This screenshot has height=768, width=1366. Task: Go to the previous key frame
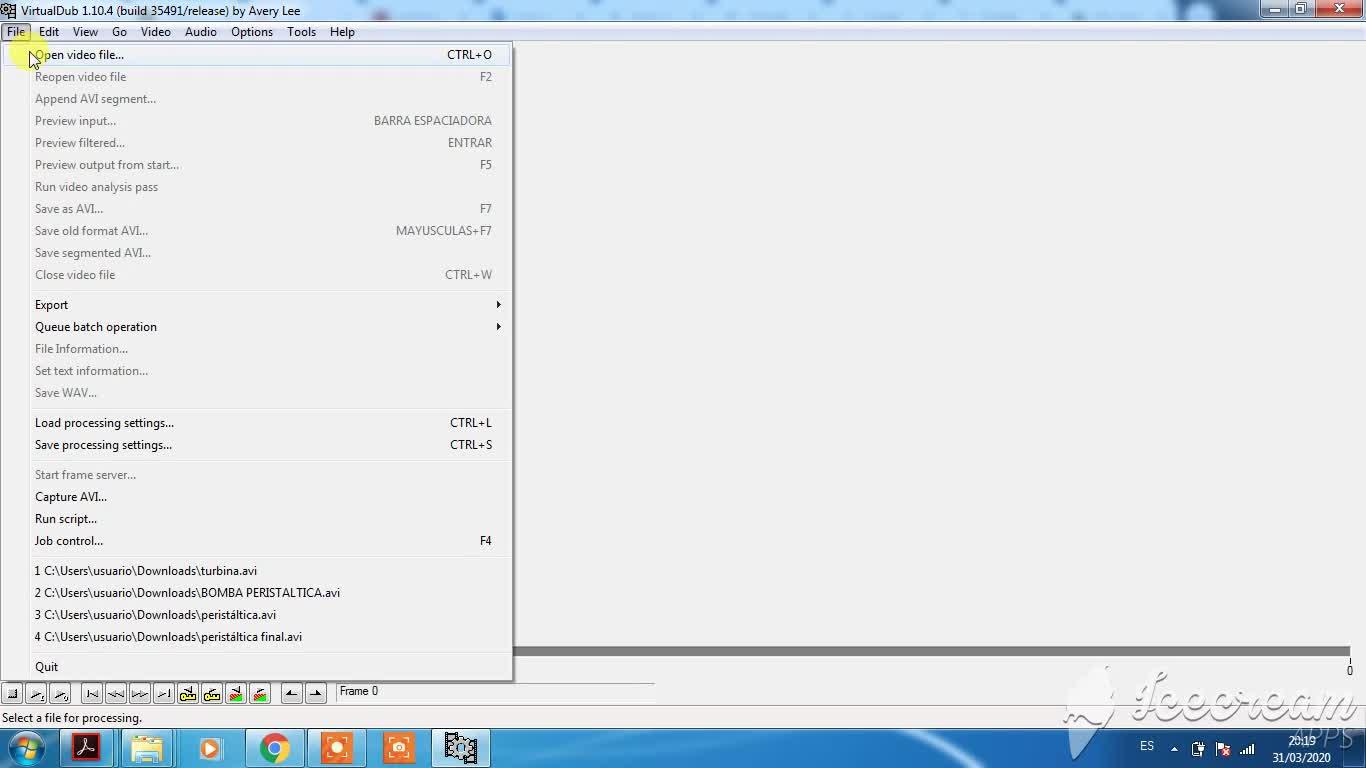(x=188, y=693)
